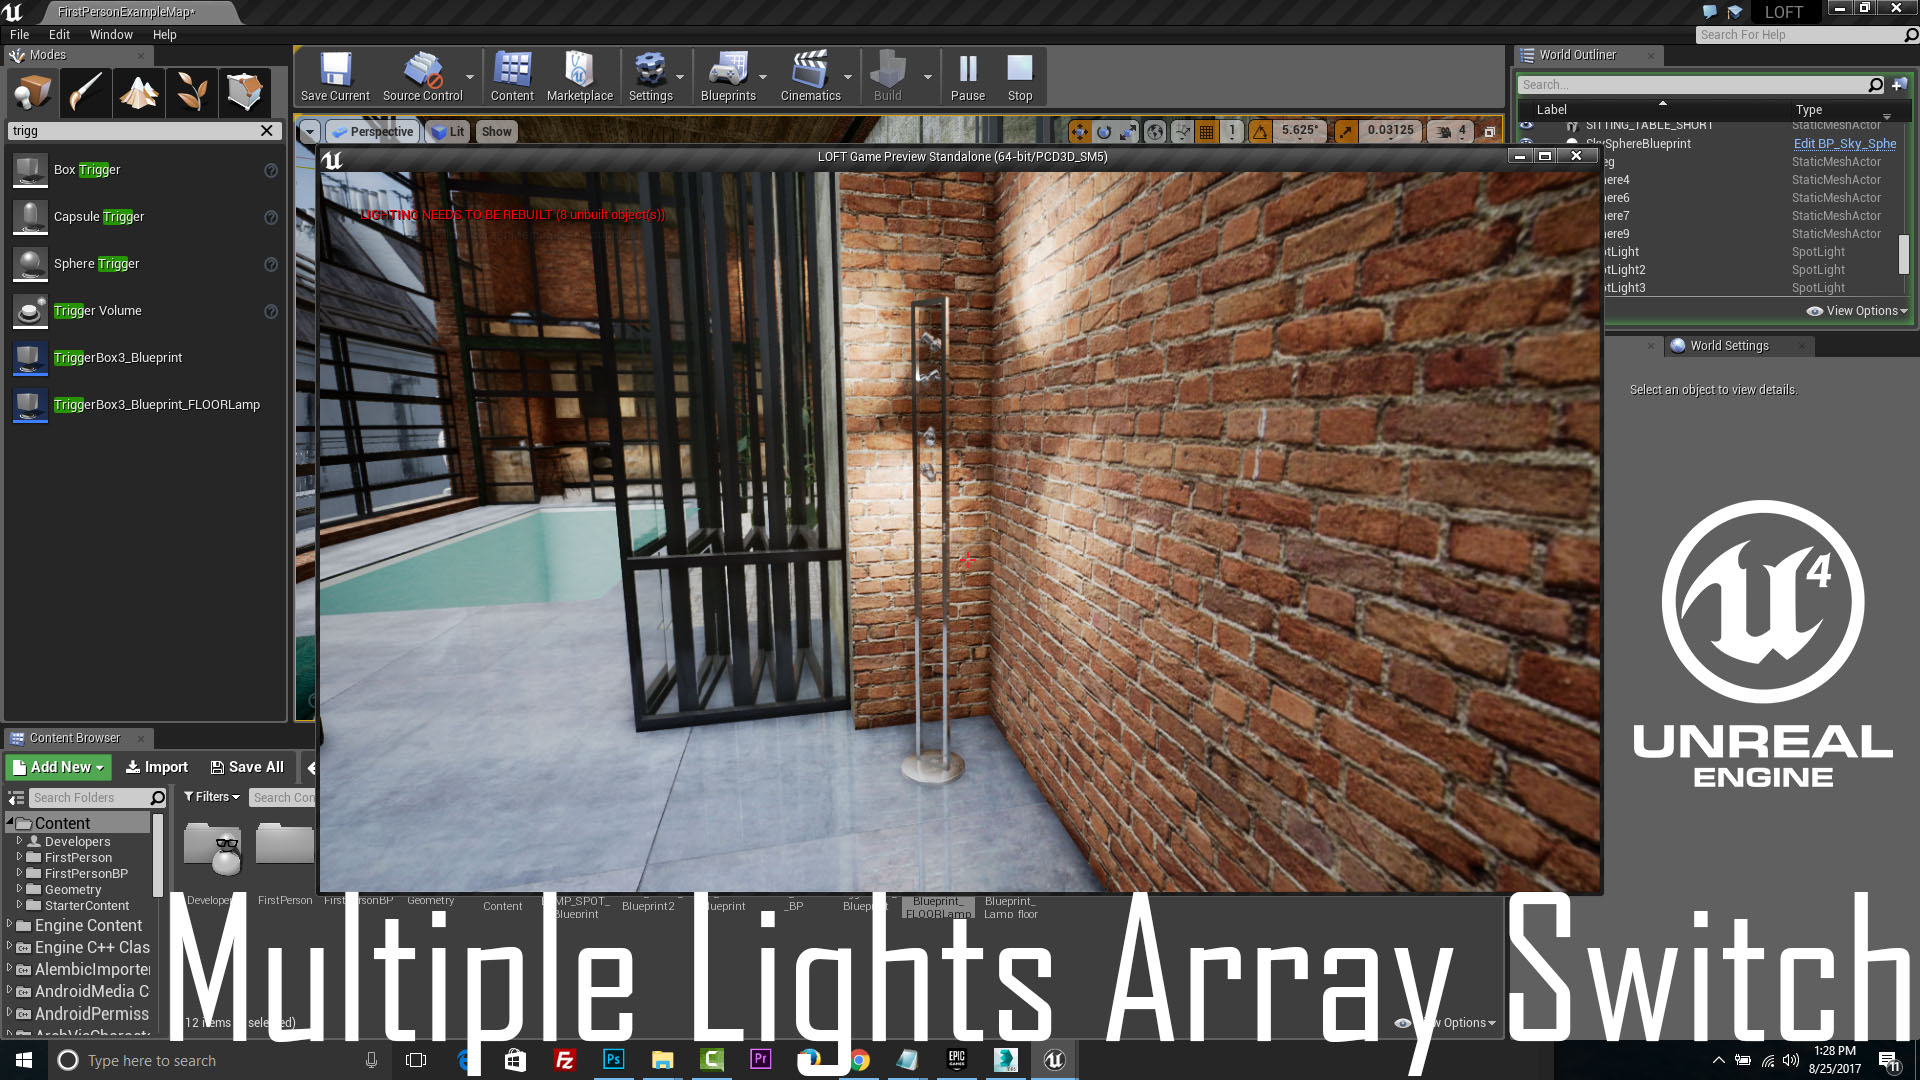Viewport: 1920px width, 1080px height.
Task: Click Perspective view button
Action: tap(372, 132)
